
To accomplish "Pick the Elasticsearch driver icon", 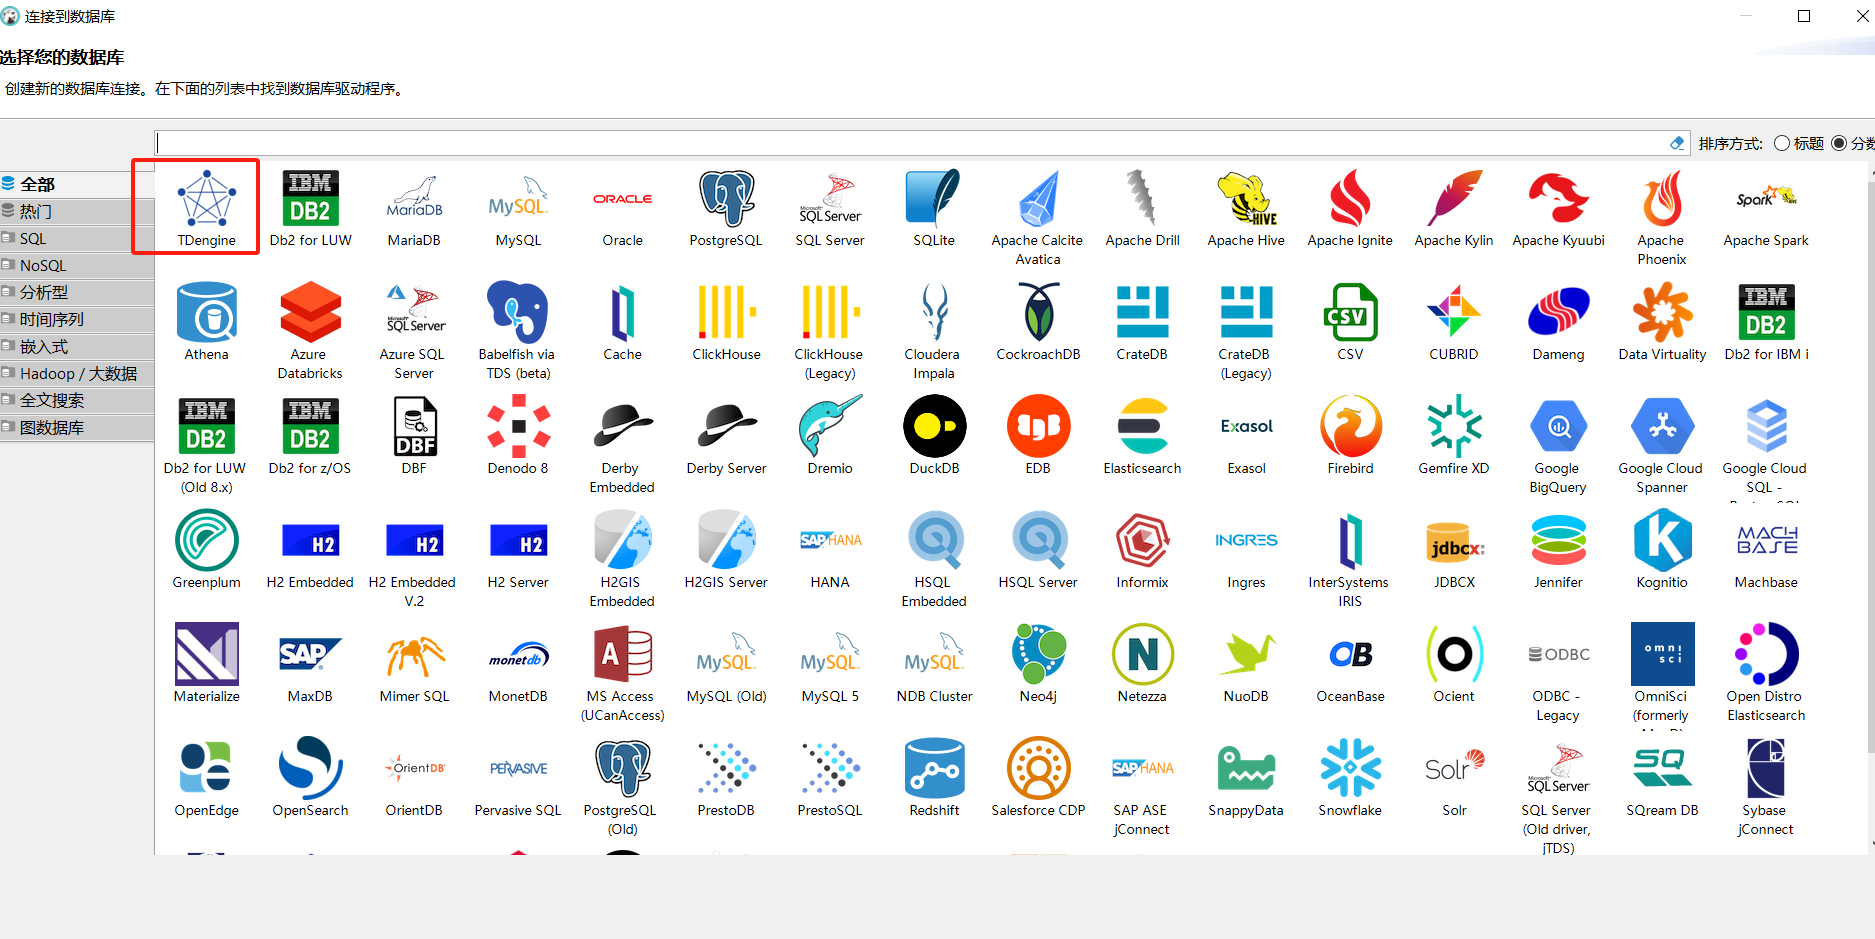I will pyautogui.click(x=1142, y=426).
